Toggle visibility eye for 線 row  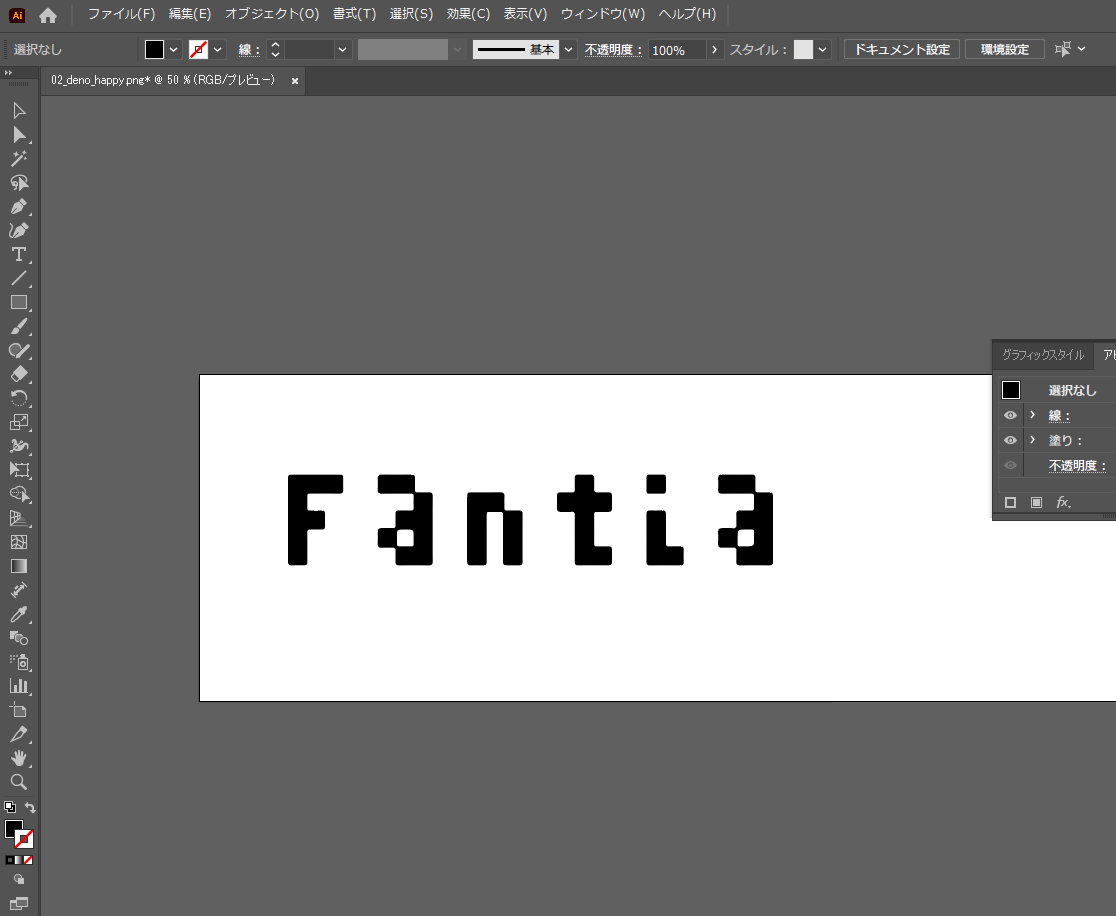[1010, 415]
